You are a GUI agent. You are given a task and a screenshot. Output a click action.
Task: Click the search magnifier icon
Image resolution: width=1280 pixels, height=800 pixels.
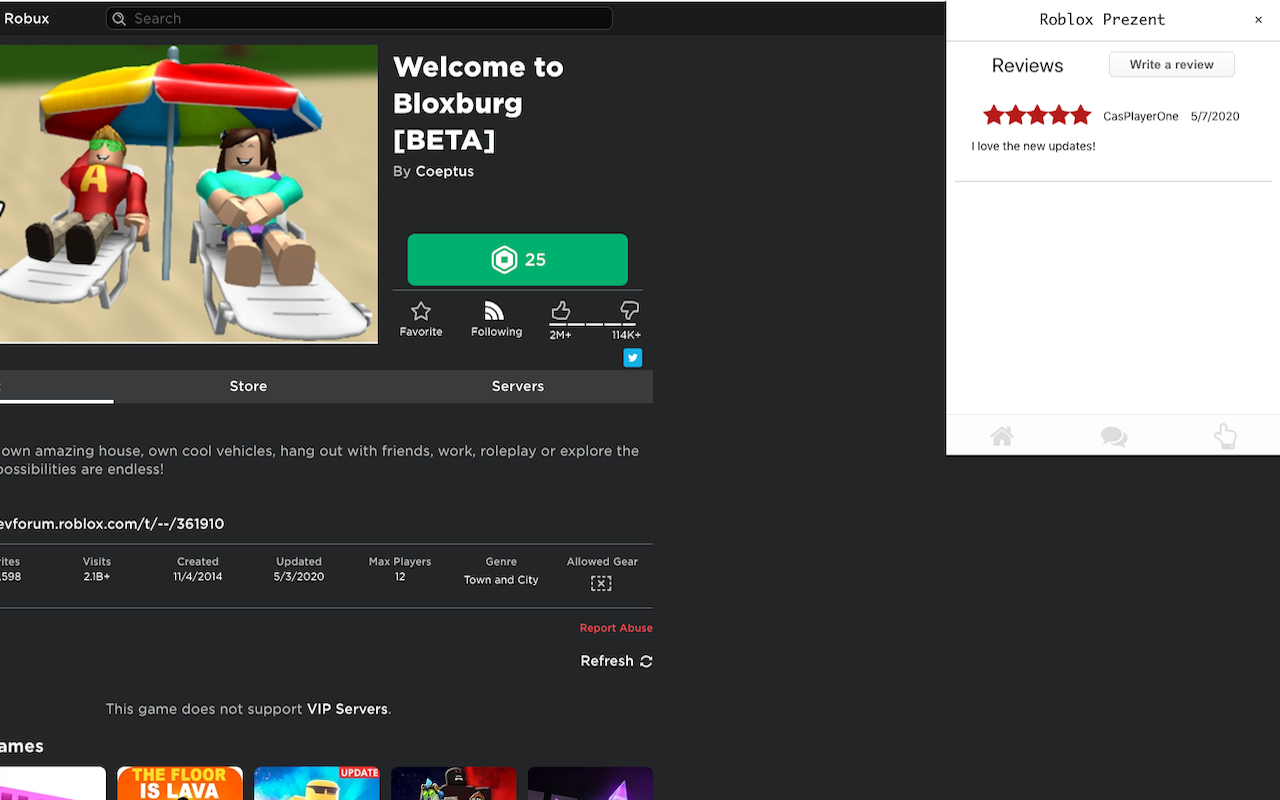click(119, 18)
